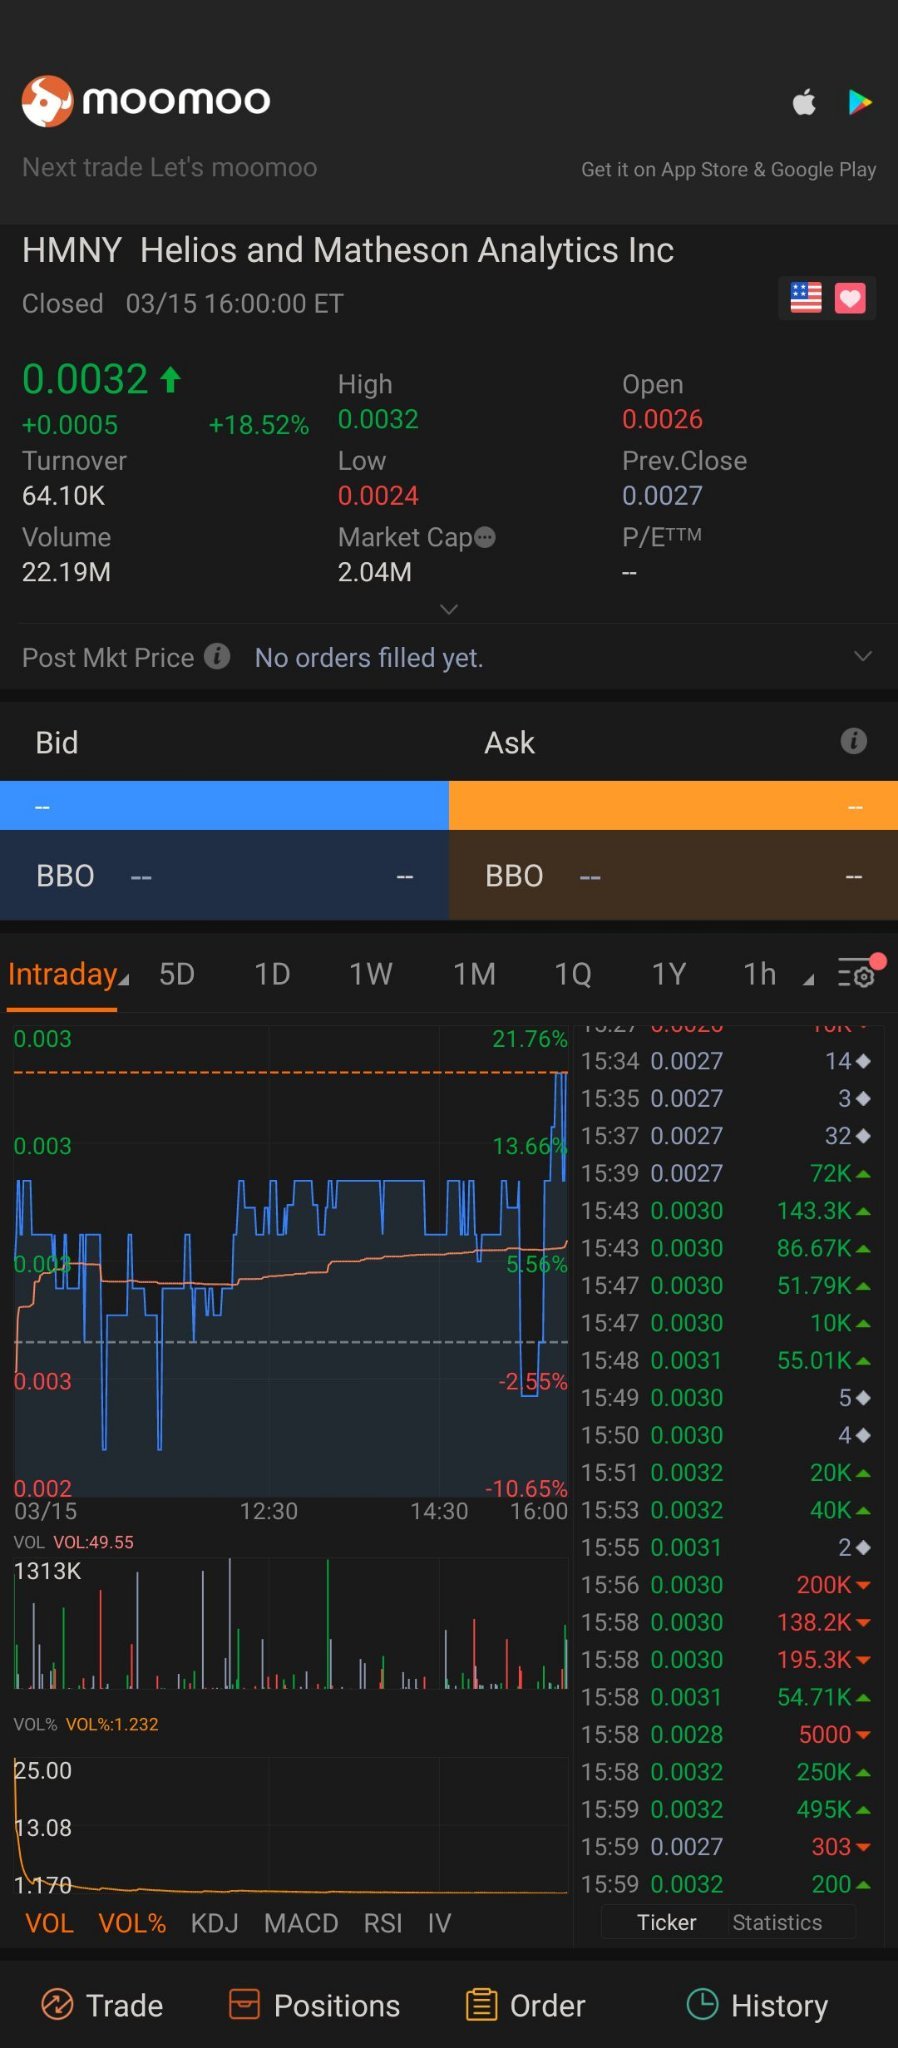
Task: Switch to the 1M chart tab
Action: click(x=474, y=974)
